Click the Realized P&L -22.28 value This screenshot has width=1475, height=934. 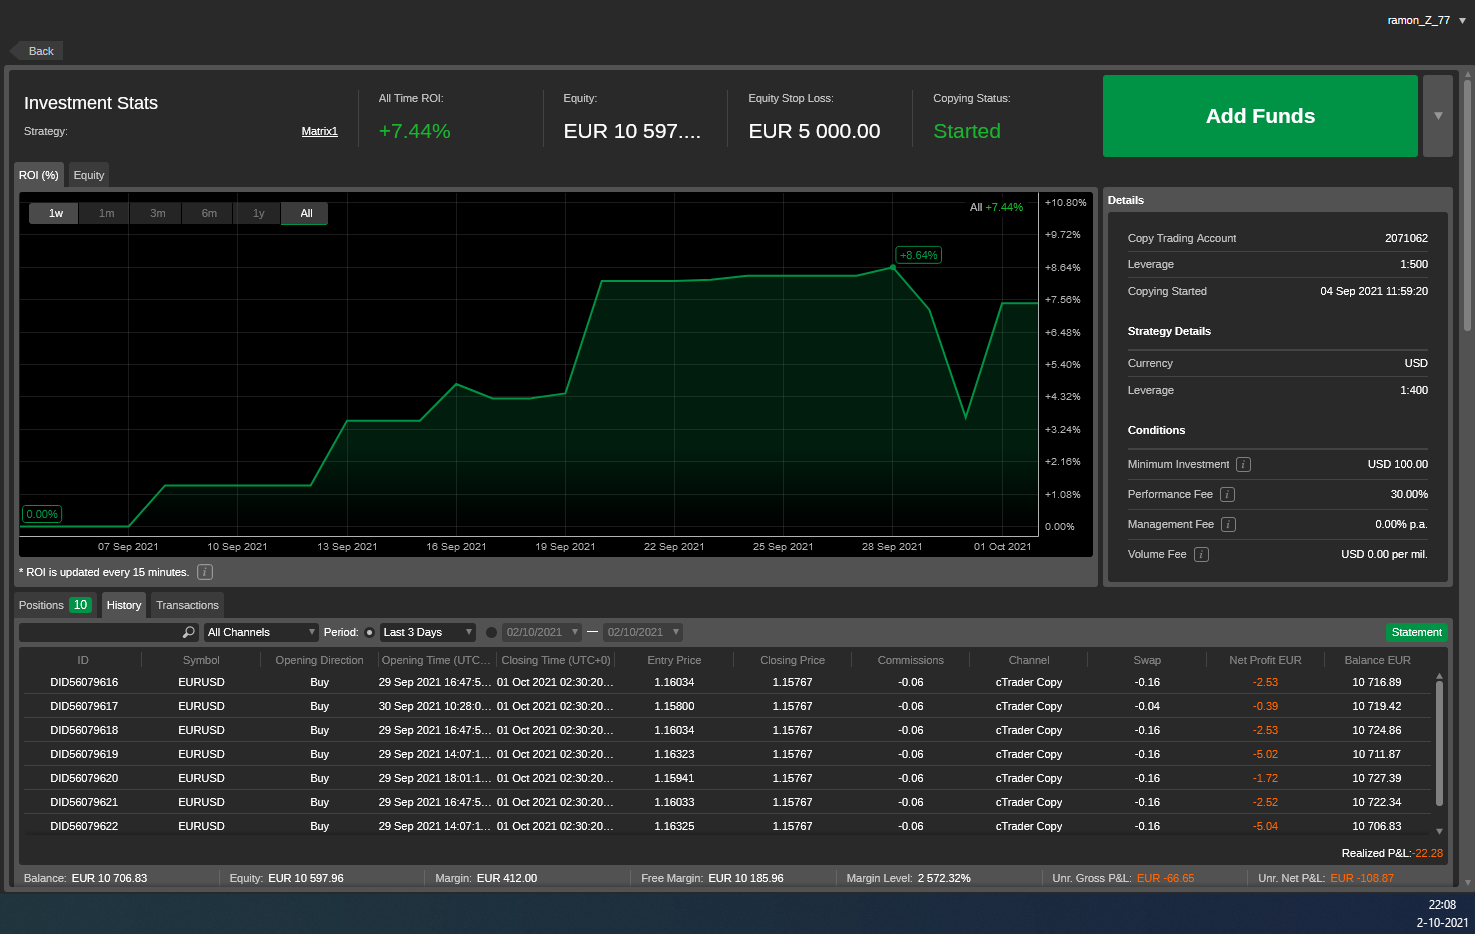click(x=1428, y=853)
